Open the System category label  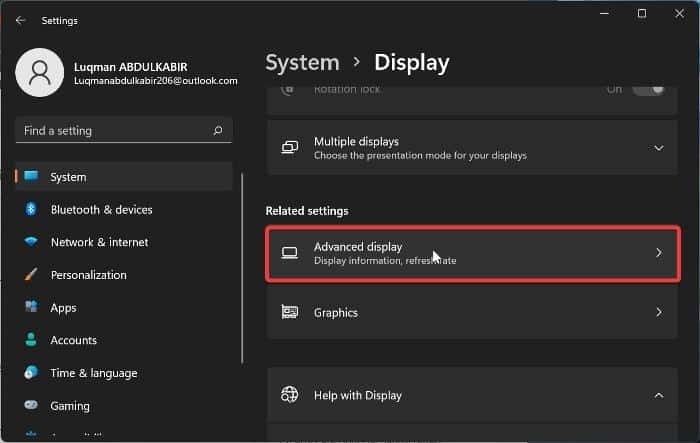pyautogui.click(x=68, y=177)
